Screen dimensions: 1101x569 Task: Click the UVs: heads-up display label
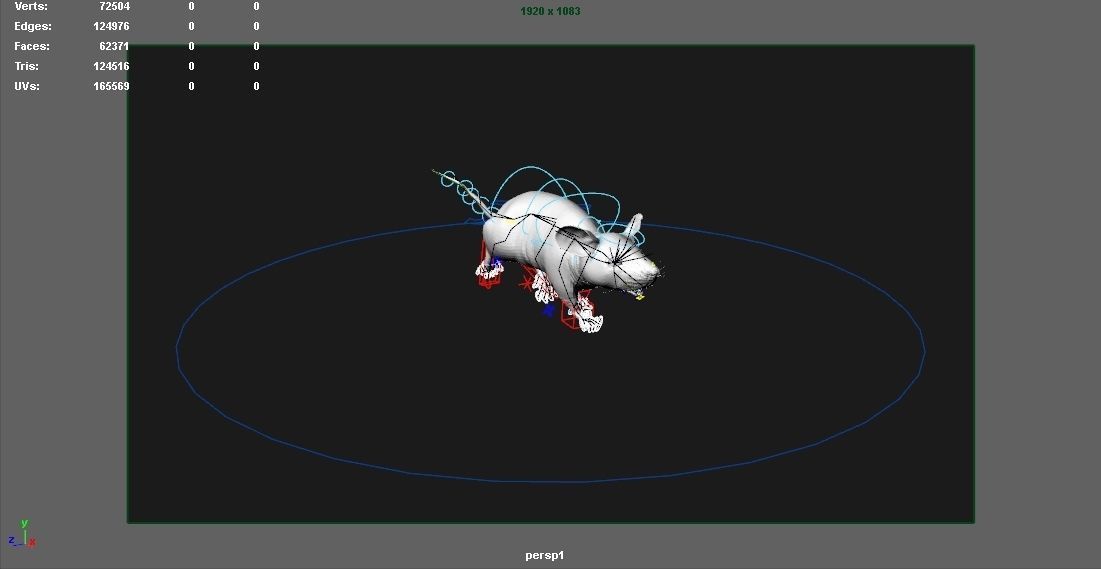(27, 86)
